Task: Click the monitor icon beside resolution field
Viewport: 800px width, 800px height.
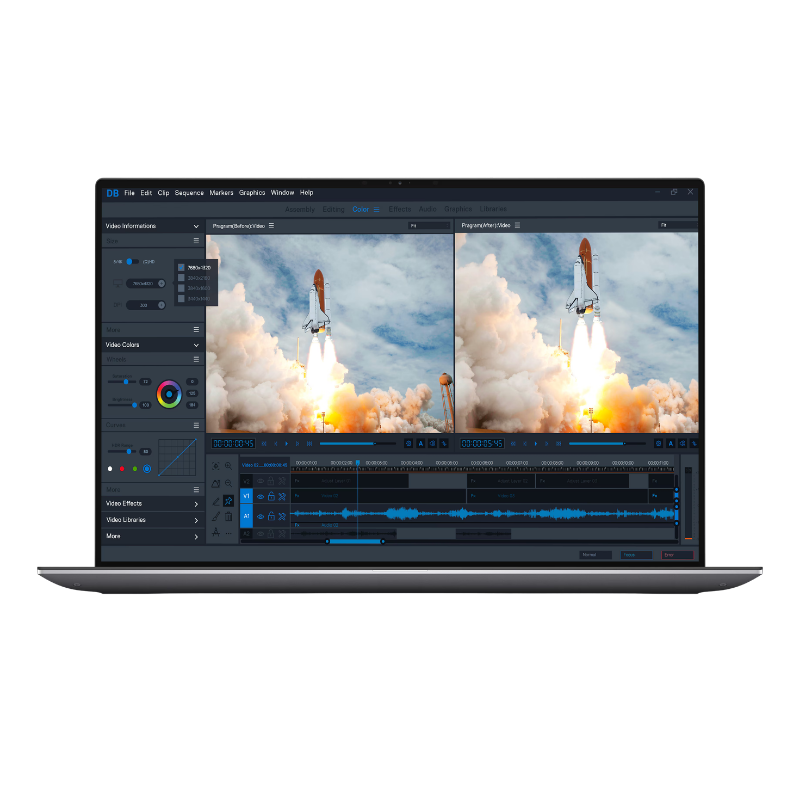Action: [117, 283]
